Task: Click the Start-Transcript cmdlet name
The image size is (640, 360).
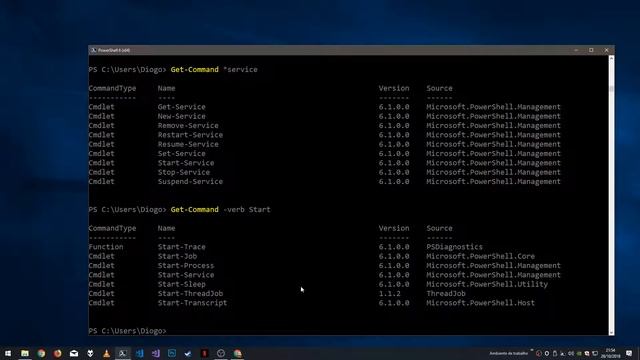Action: pyautogui.click(x=192, y=303)
